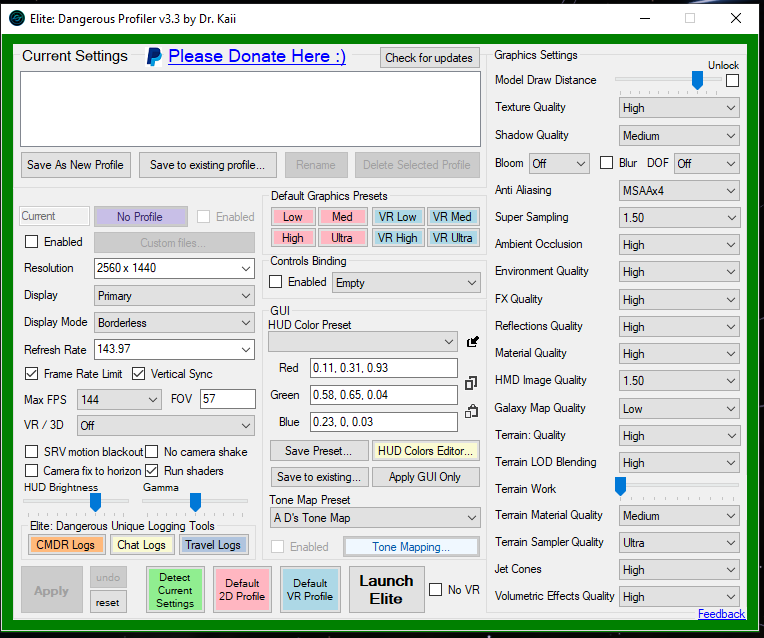Toggle the Unlock draw distance checkbox
764x638 pixels.
(732, 80)
